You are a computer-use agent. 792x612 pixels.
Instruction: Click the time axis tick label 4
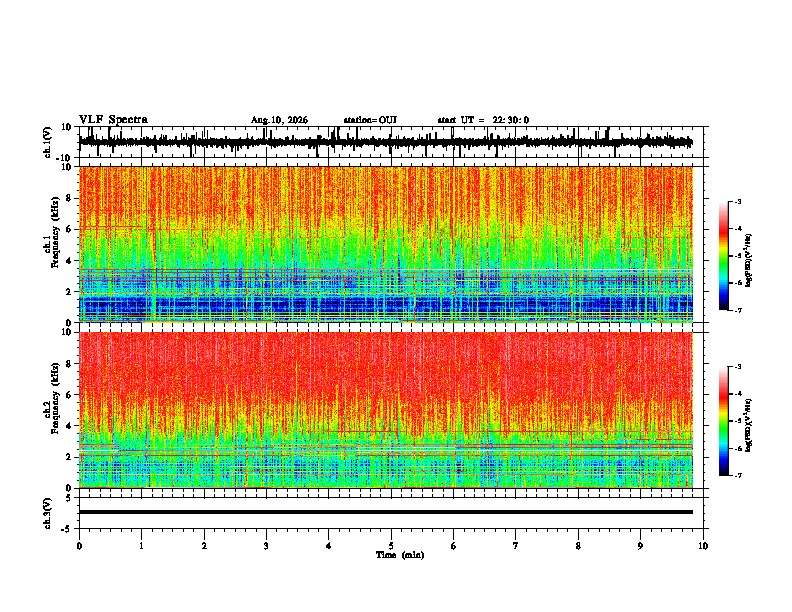pyautogui.click(x=329, y=546)
